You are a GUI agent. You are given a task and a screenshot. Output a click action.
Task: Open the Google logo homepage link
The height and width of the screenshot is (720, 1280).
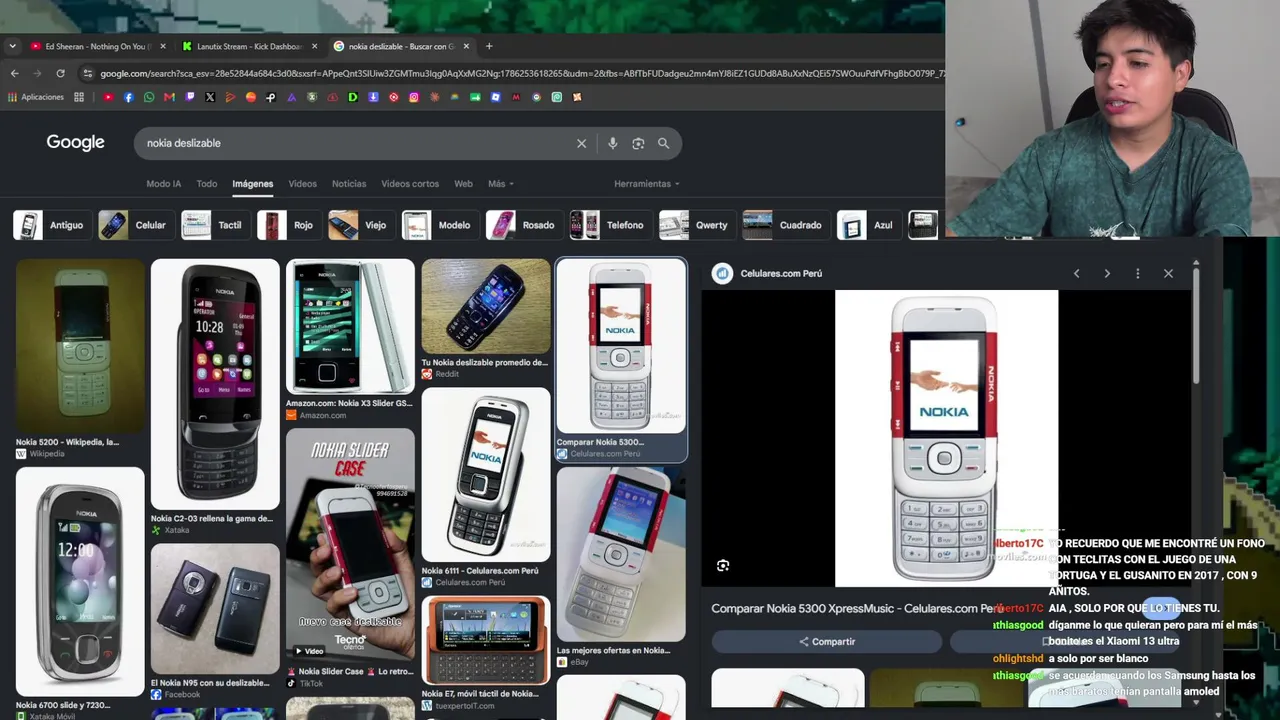pyautogui.click(x=75, y=143)
